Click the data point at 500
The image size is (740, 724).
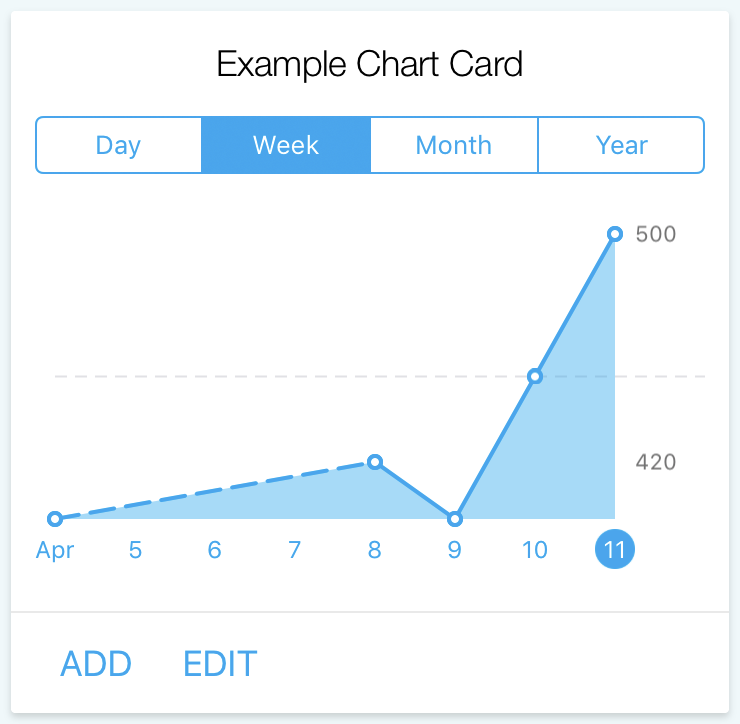[615, 234]
